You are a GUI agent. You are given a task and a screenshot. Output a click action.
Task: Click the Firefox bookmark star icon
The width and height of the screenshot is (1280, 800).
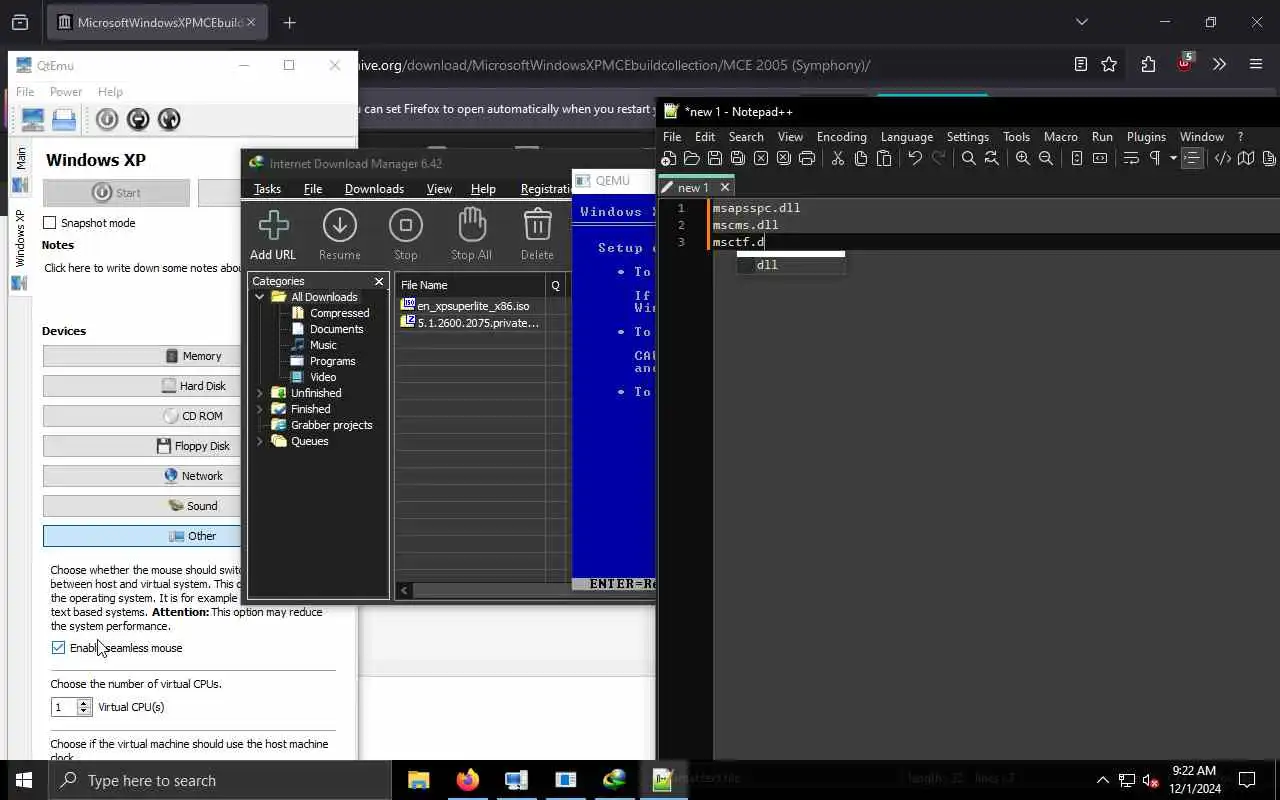tap(1109, 65)
